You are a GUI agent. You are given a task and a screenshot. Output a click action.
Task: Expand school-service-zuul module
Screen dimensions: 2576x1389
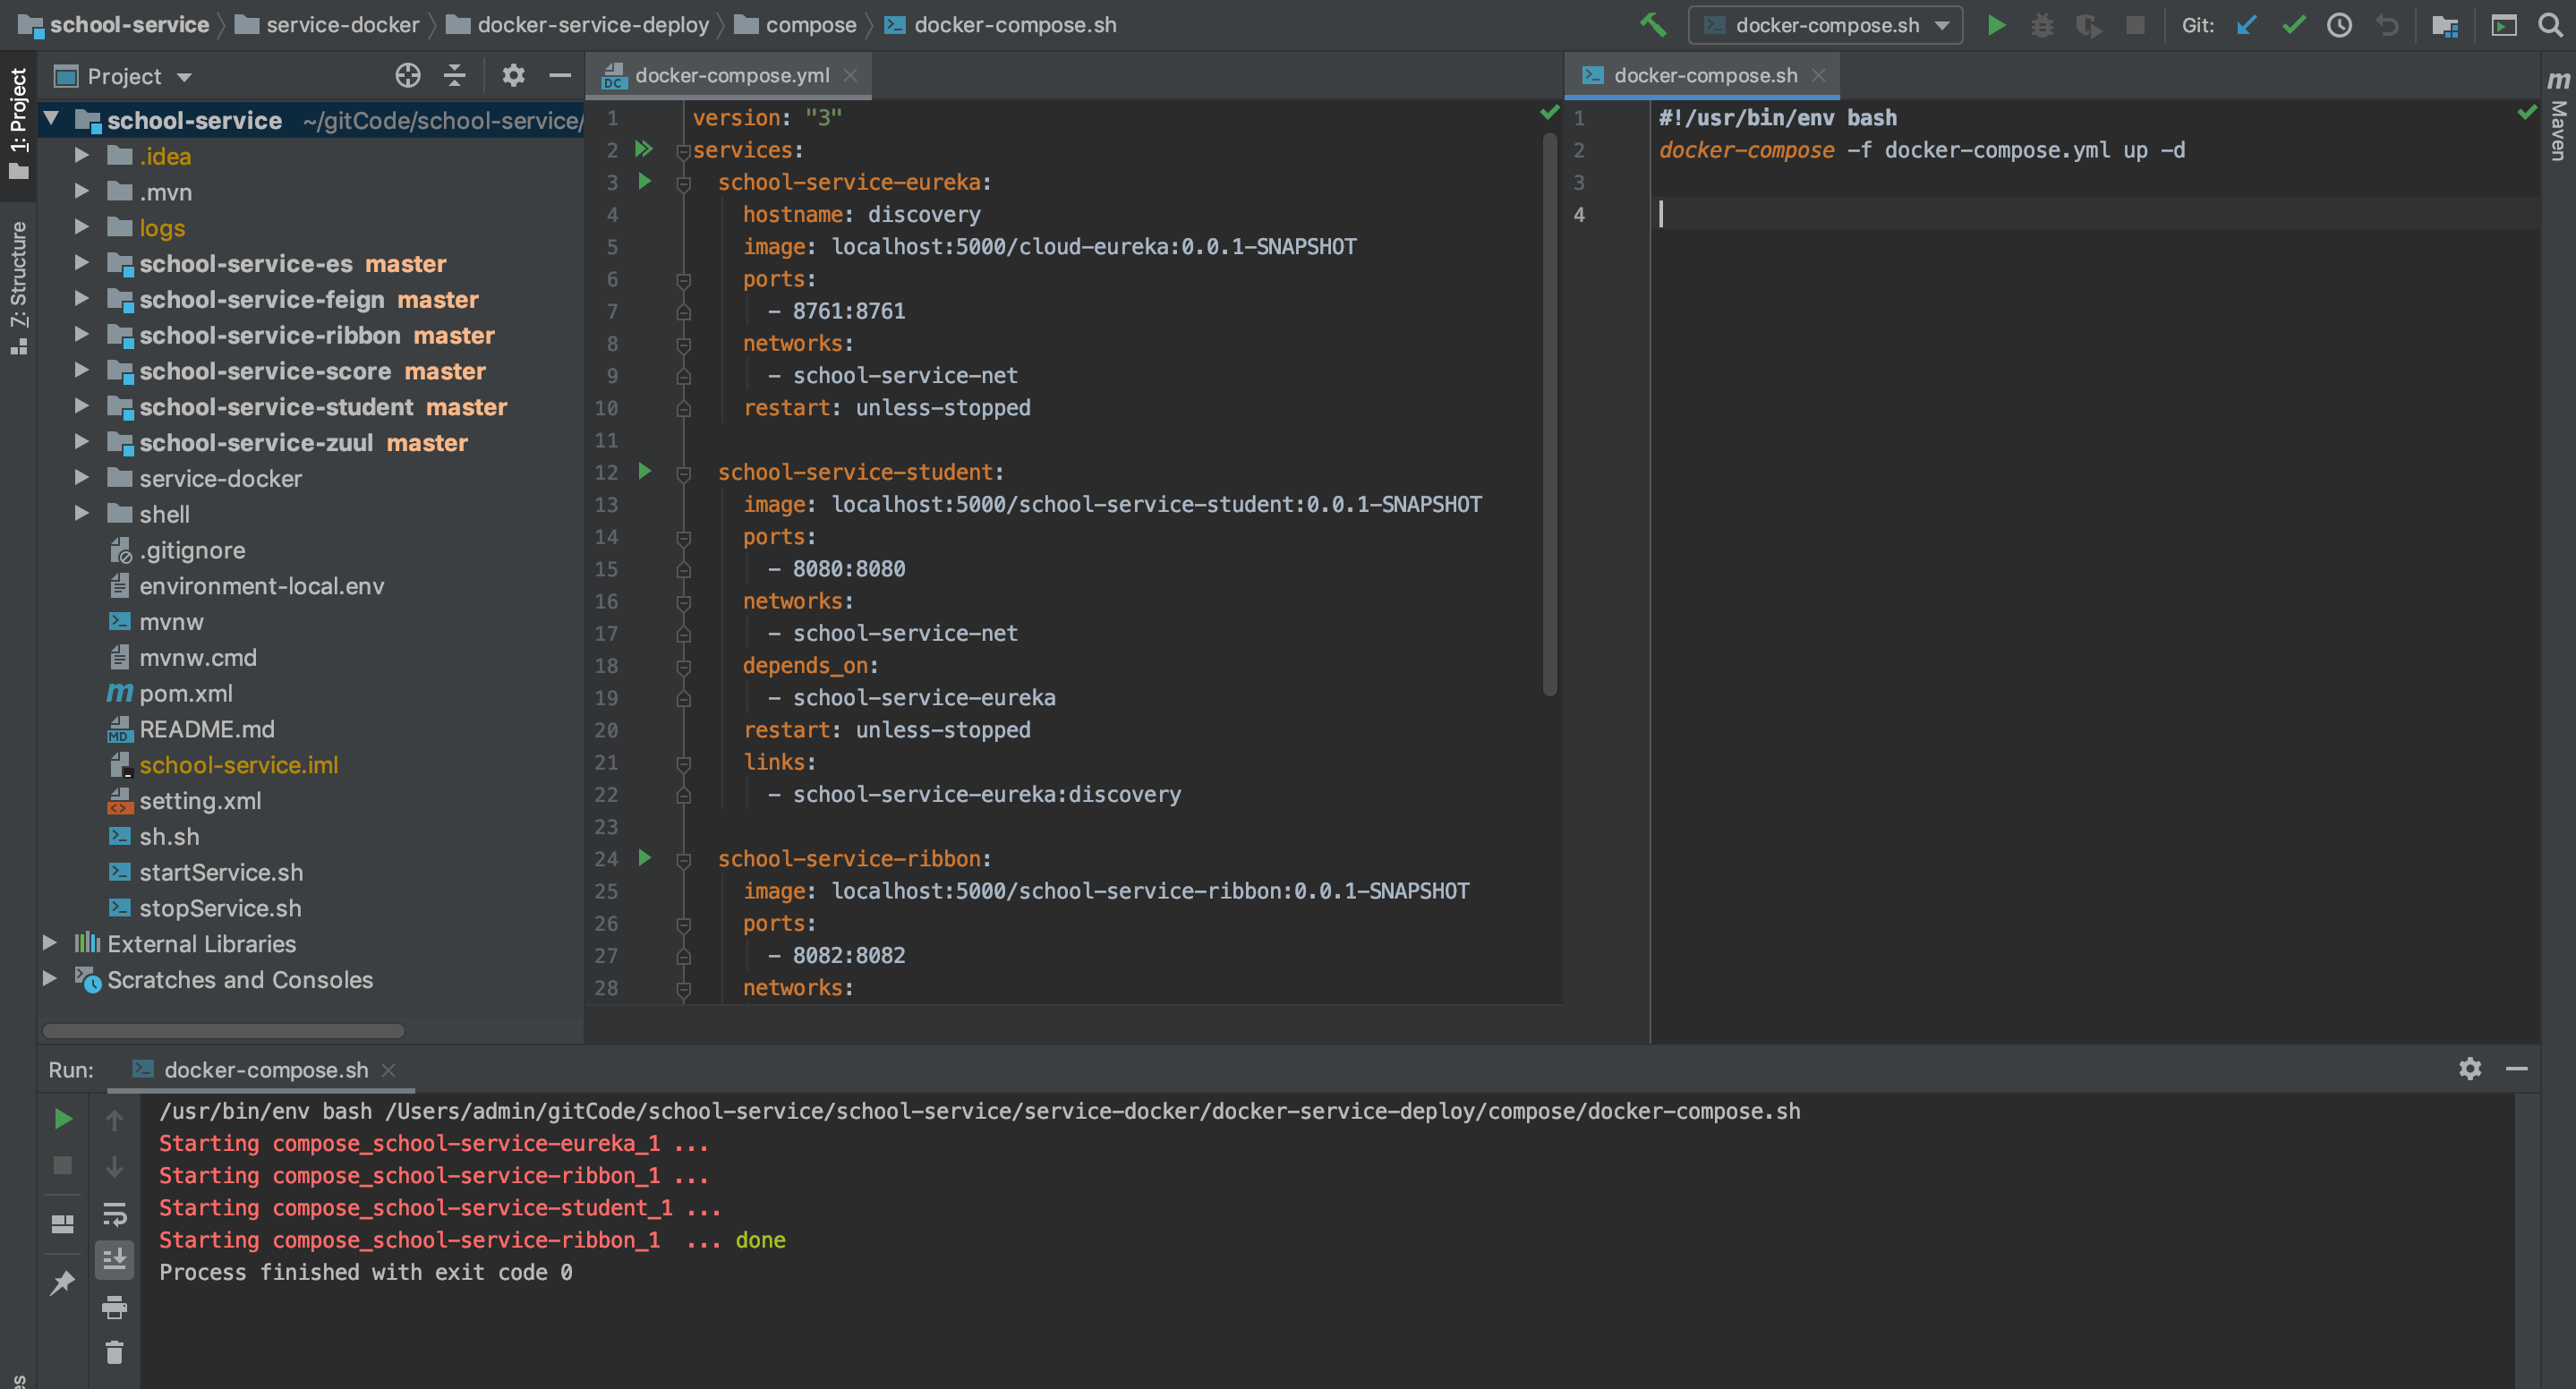click(x=82, y=442)
